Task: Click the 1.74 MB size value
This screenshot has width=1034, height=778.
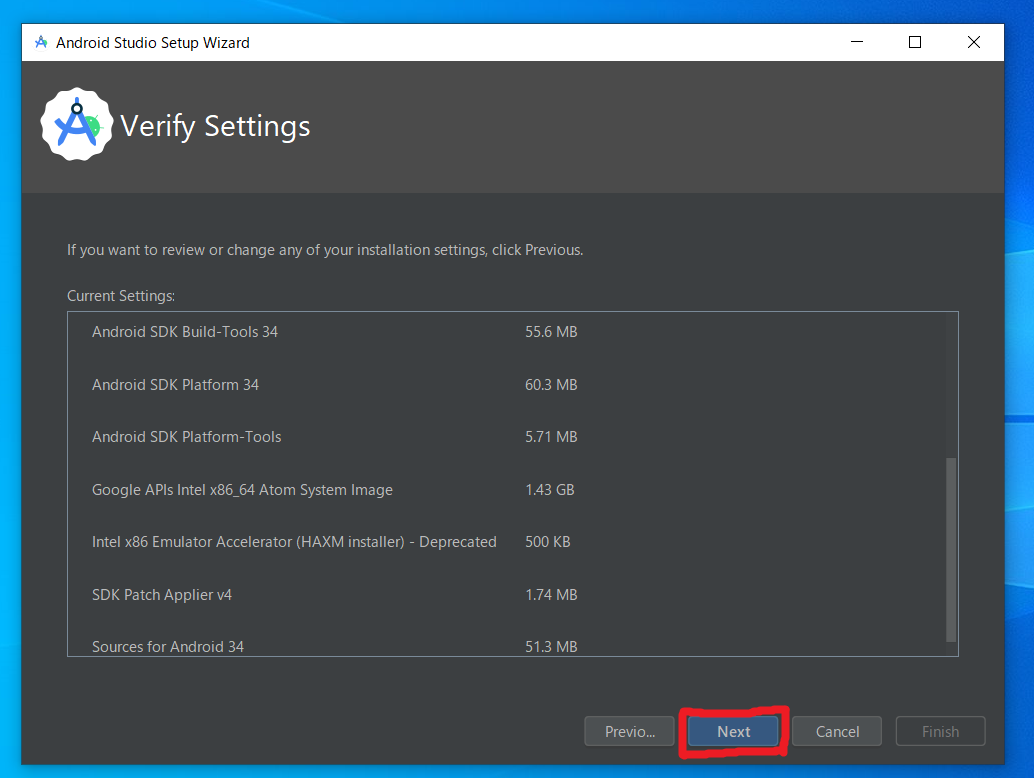Action: click(x=551, y=595)
